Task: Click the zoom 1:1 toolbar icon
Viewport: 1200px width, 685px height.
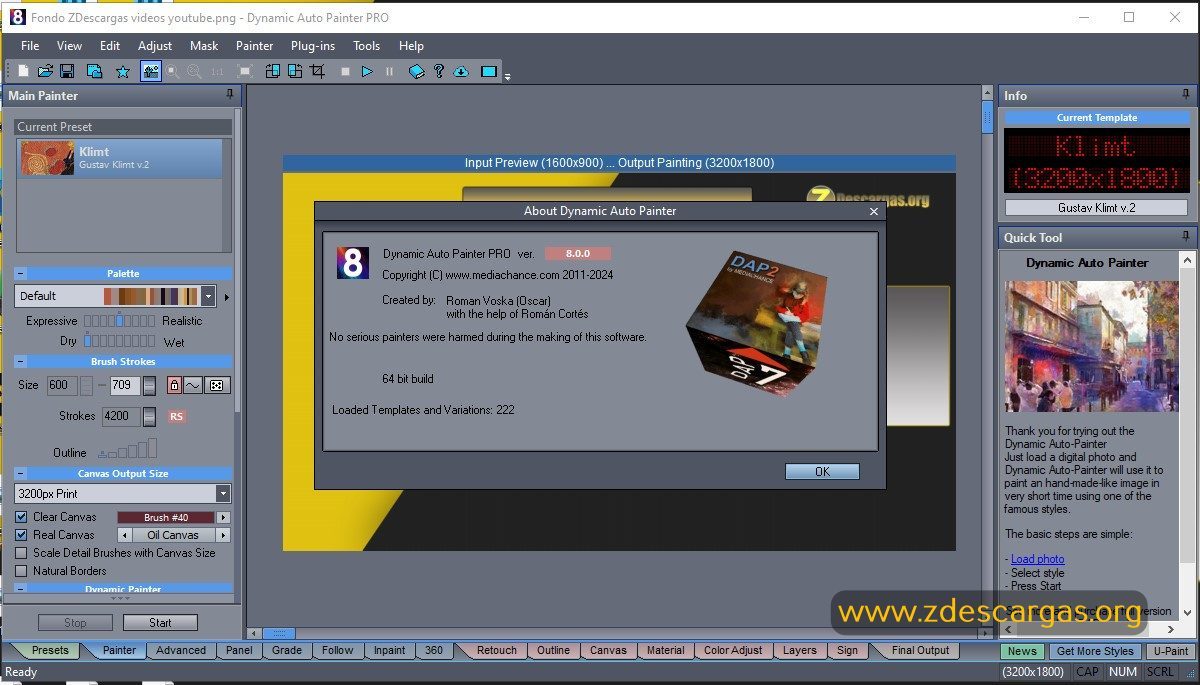Action: (x=217, y=72)
